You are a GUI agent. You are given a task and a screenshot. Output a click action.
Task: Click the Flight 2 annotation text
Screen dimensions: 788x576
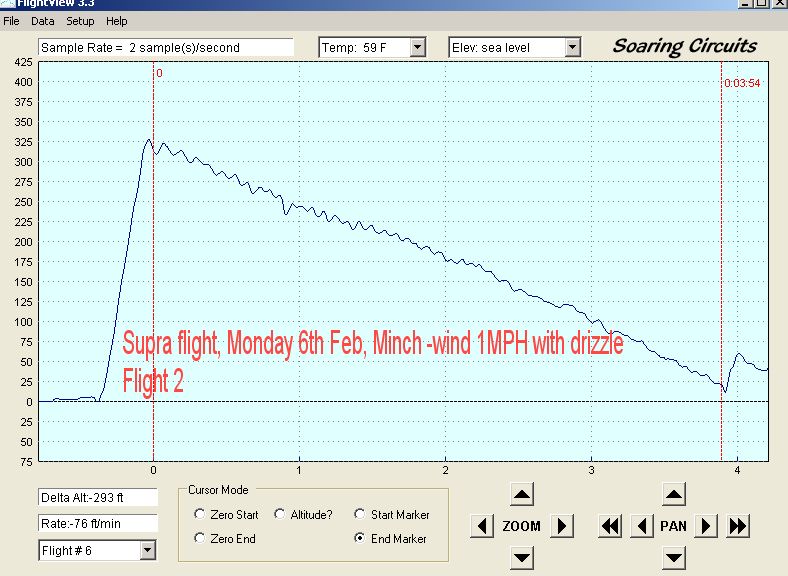153,380
